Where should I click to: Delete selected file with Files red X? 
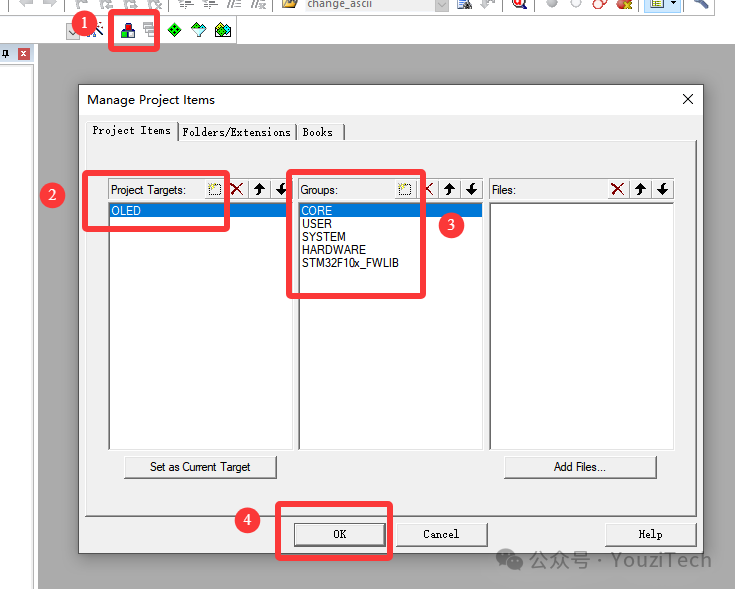(618, 189)
